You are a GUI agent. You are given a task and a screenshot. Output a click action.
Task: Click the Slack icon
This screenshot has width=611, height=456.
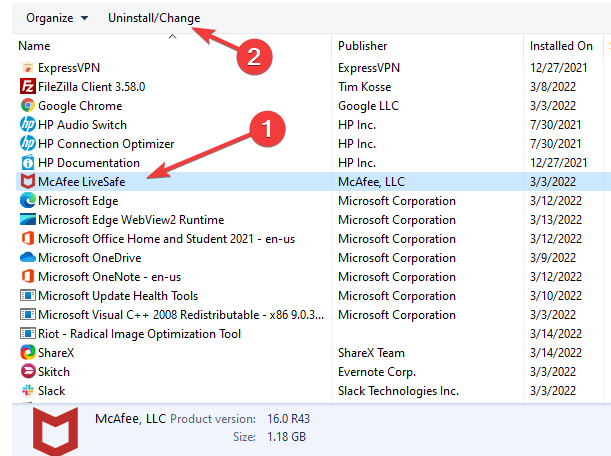28,391
